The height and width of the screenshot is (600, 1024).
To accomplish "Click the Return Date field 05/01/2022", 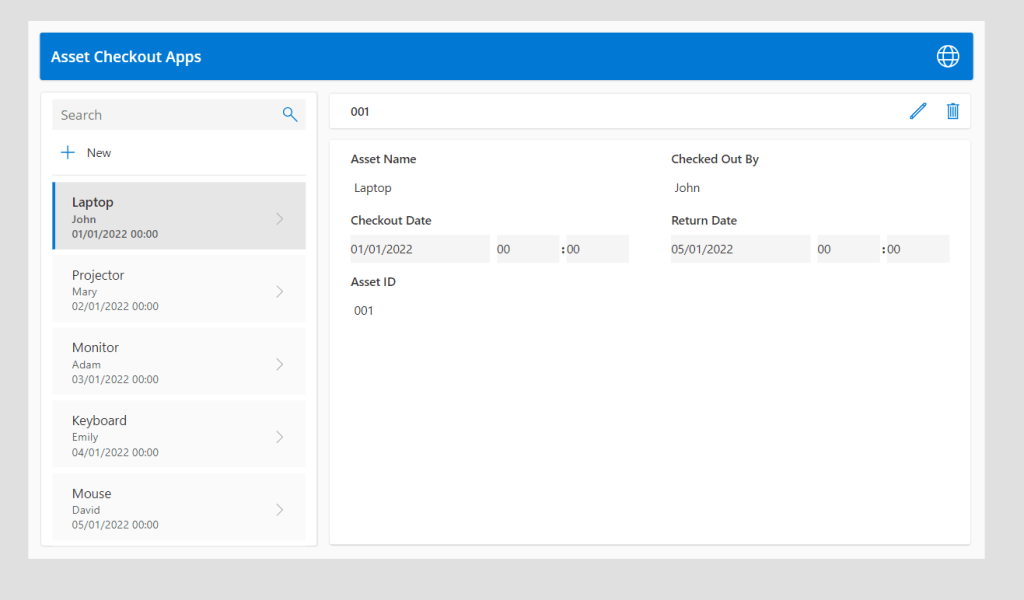I will (x=740, y=249).
